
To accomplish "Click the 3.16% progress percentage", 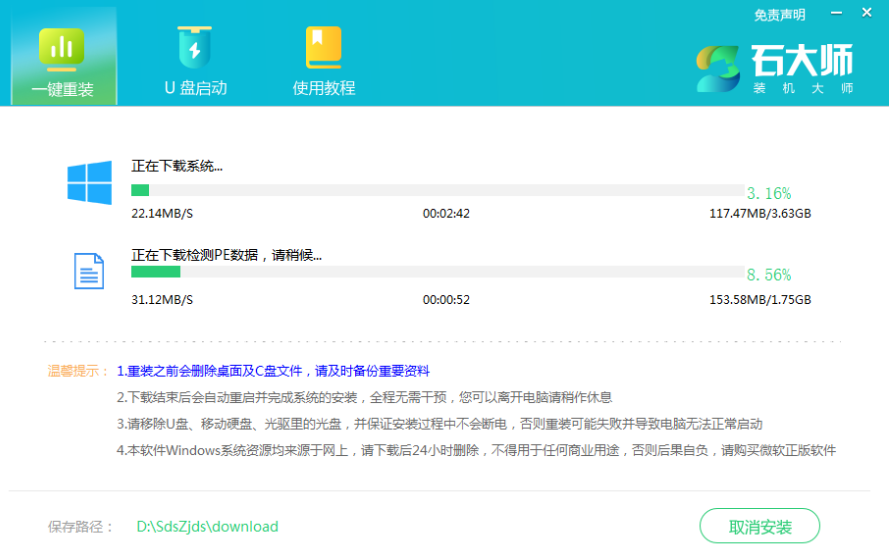I will tap(768, 193).
